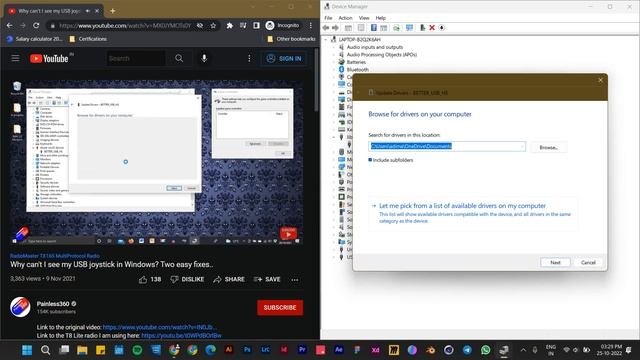
Task: Go back in Chrome browser history
Action: [x=9, y=25]
